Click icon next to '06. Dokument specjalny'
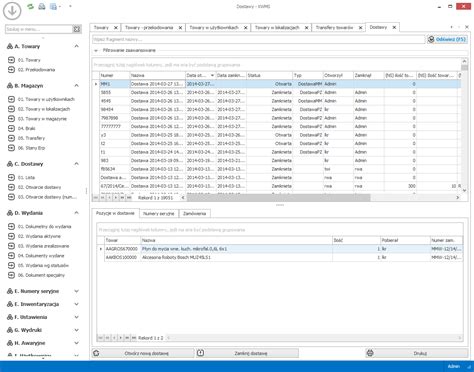Image resolution: width=474 pixels, height=372 pixels. point(11,275)
